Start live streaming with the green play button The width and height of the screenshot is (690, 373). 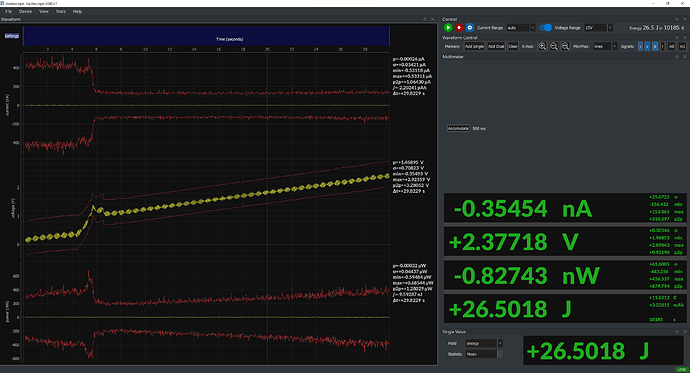click(448, 27)
